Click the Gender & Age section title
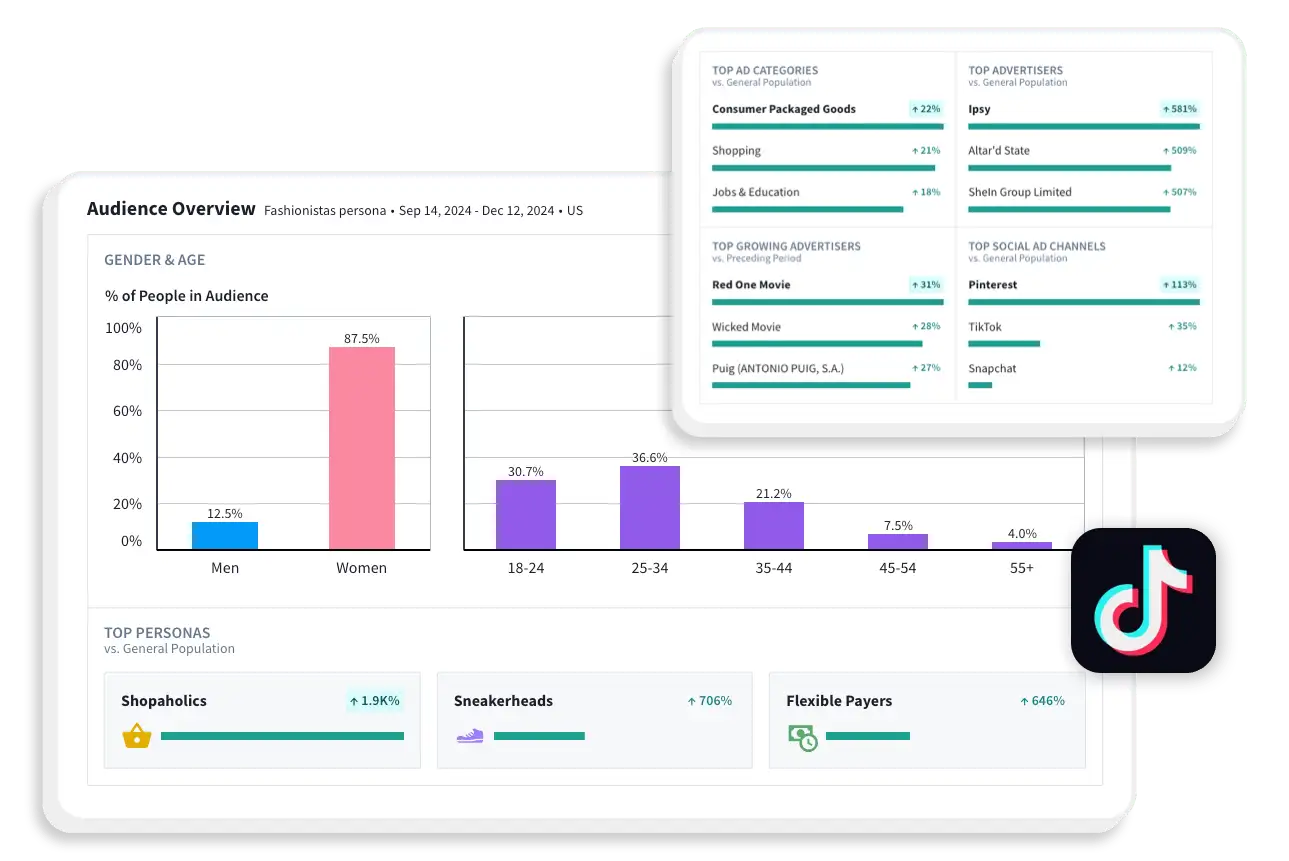The image size is (1289, 861). click(x=155, y=260)
